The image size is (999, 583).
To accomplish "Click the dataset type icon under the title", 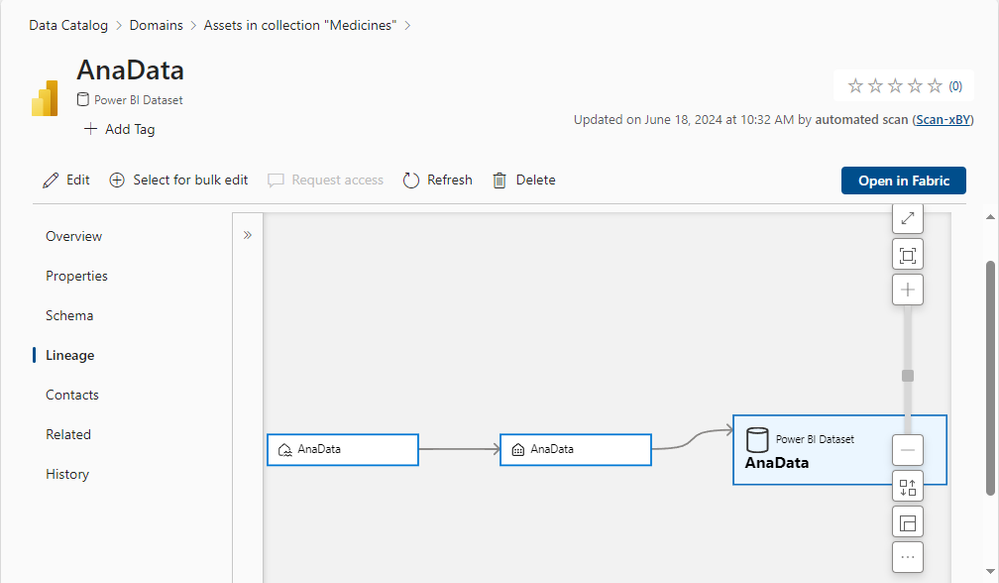I will [x=83, y=99].
